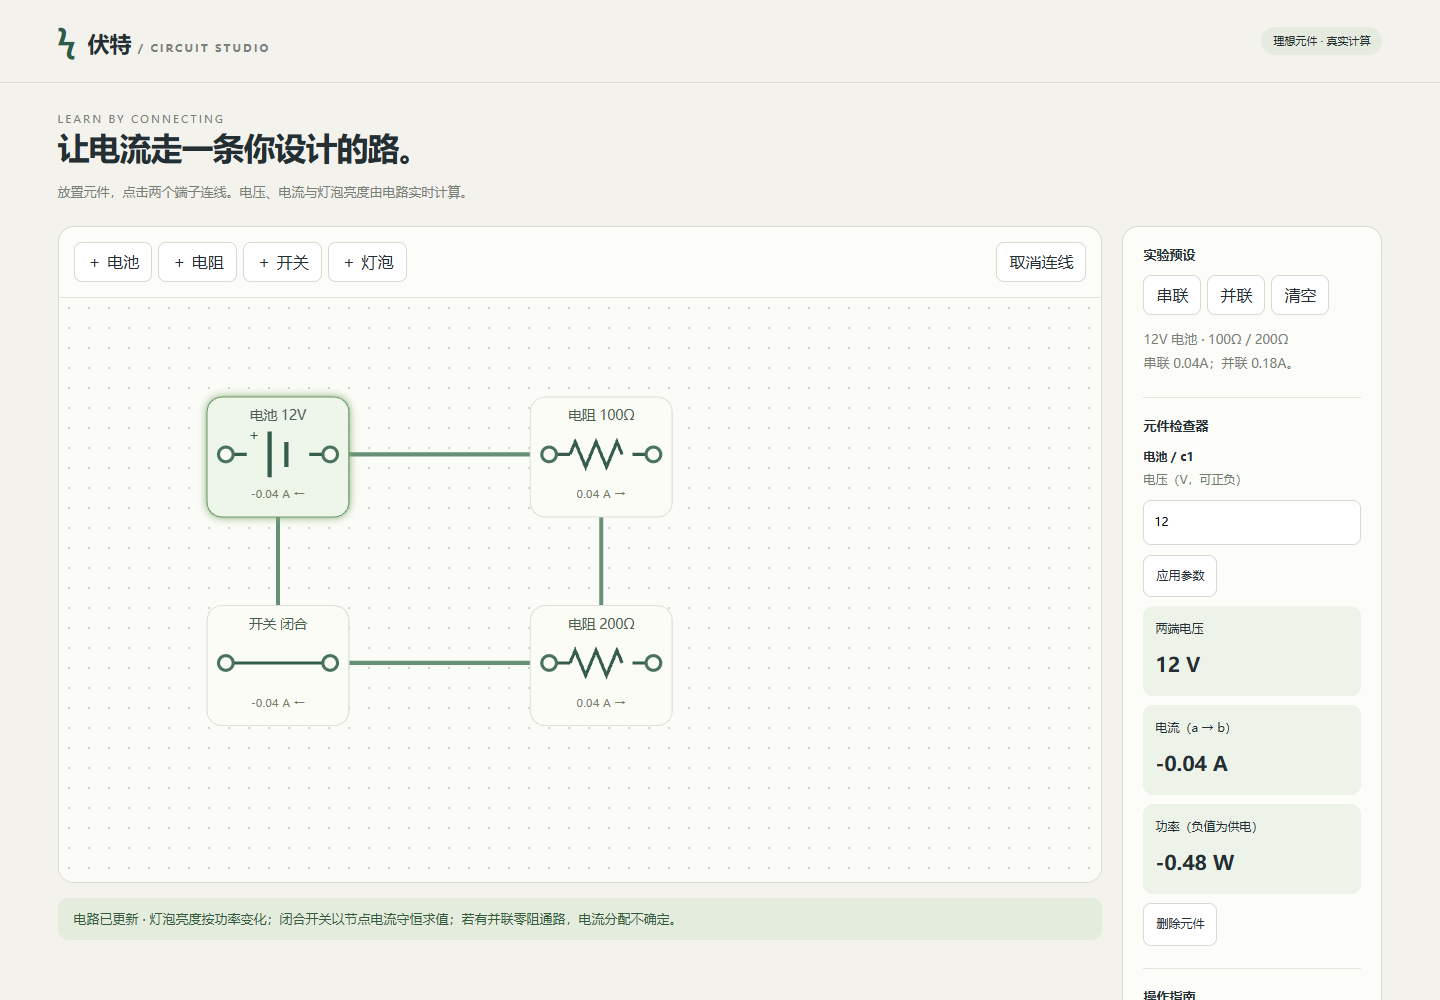The image size is (1440, 1000).
Task: Click the 伏特 lightning logo icon
Action: pyautogui.click(x=67, y=44)
